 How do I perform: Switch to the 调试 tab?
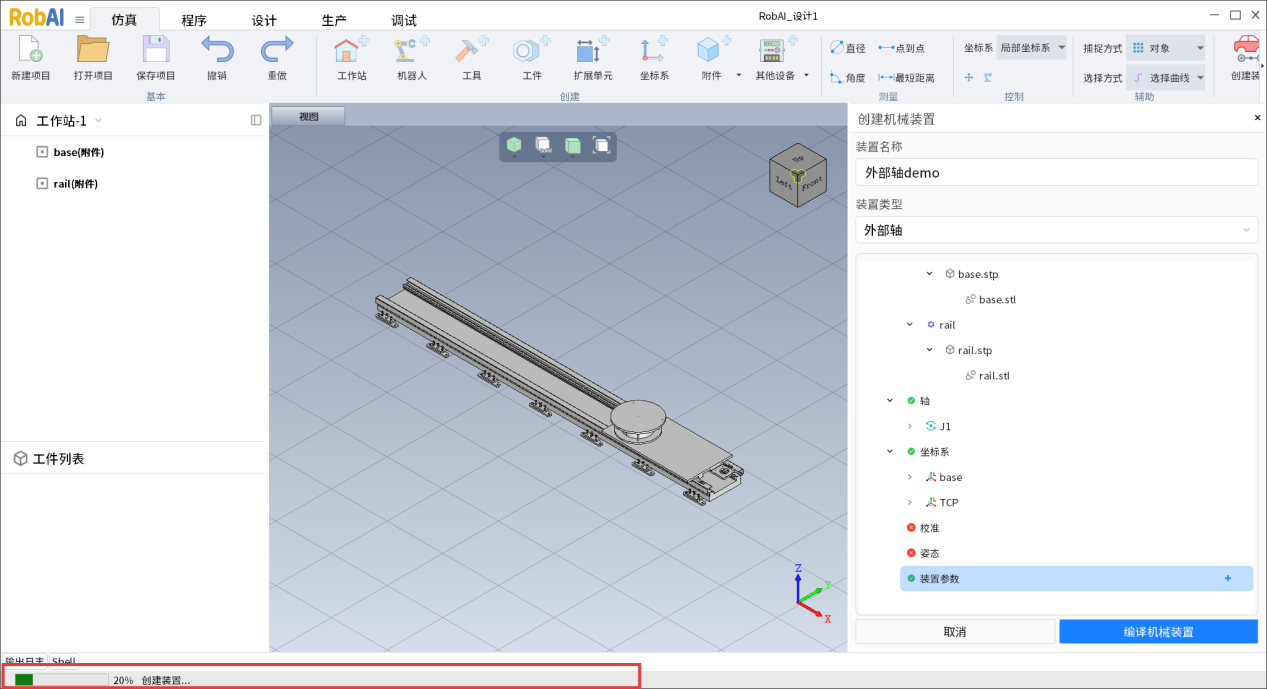[404, 20]
